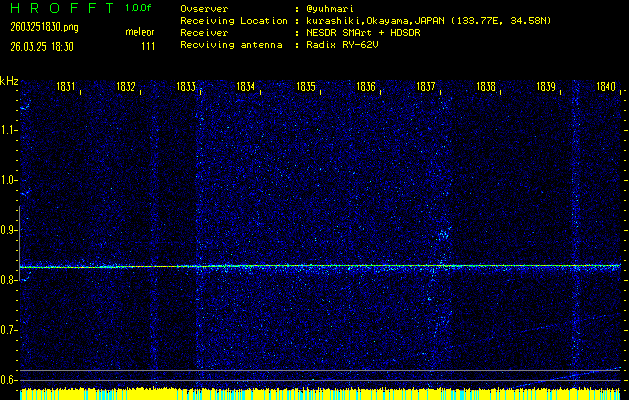This screenshot has height=400, width=629.
Task: Click the observer name @yuhmari
Action: 329,9
